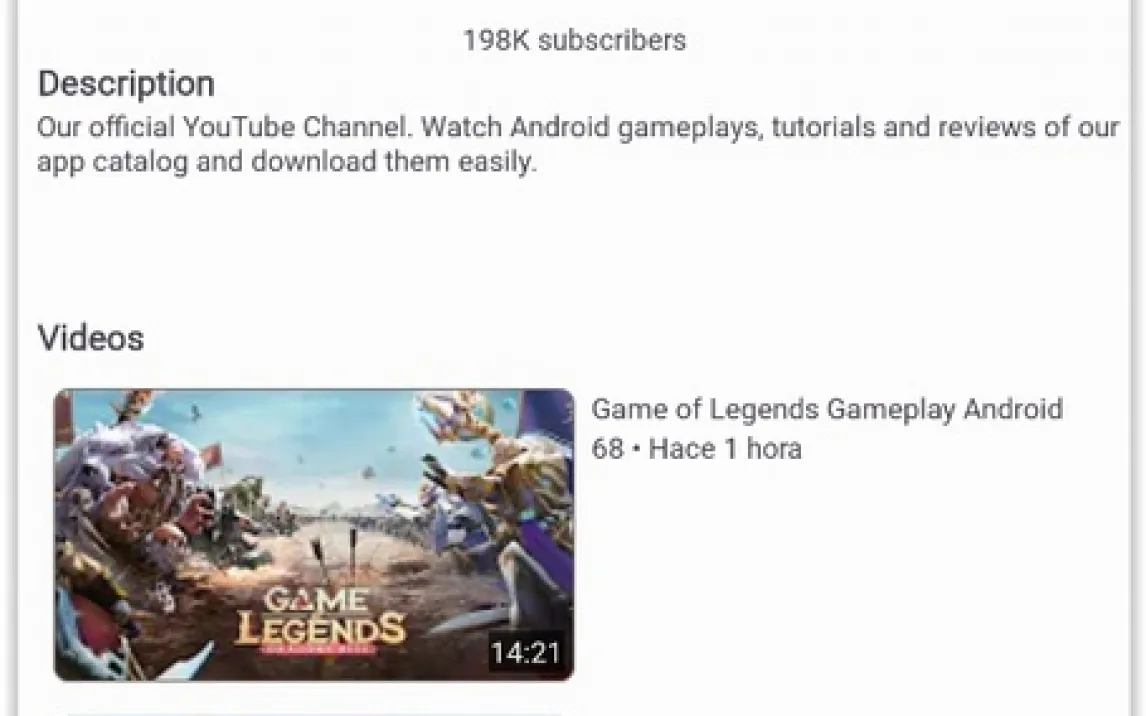Click the armored knight character in the thumbnail
This screenshot has height=716, width=1146.
504,497
